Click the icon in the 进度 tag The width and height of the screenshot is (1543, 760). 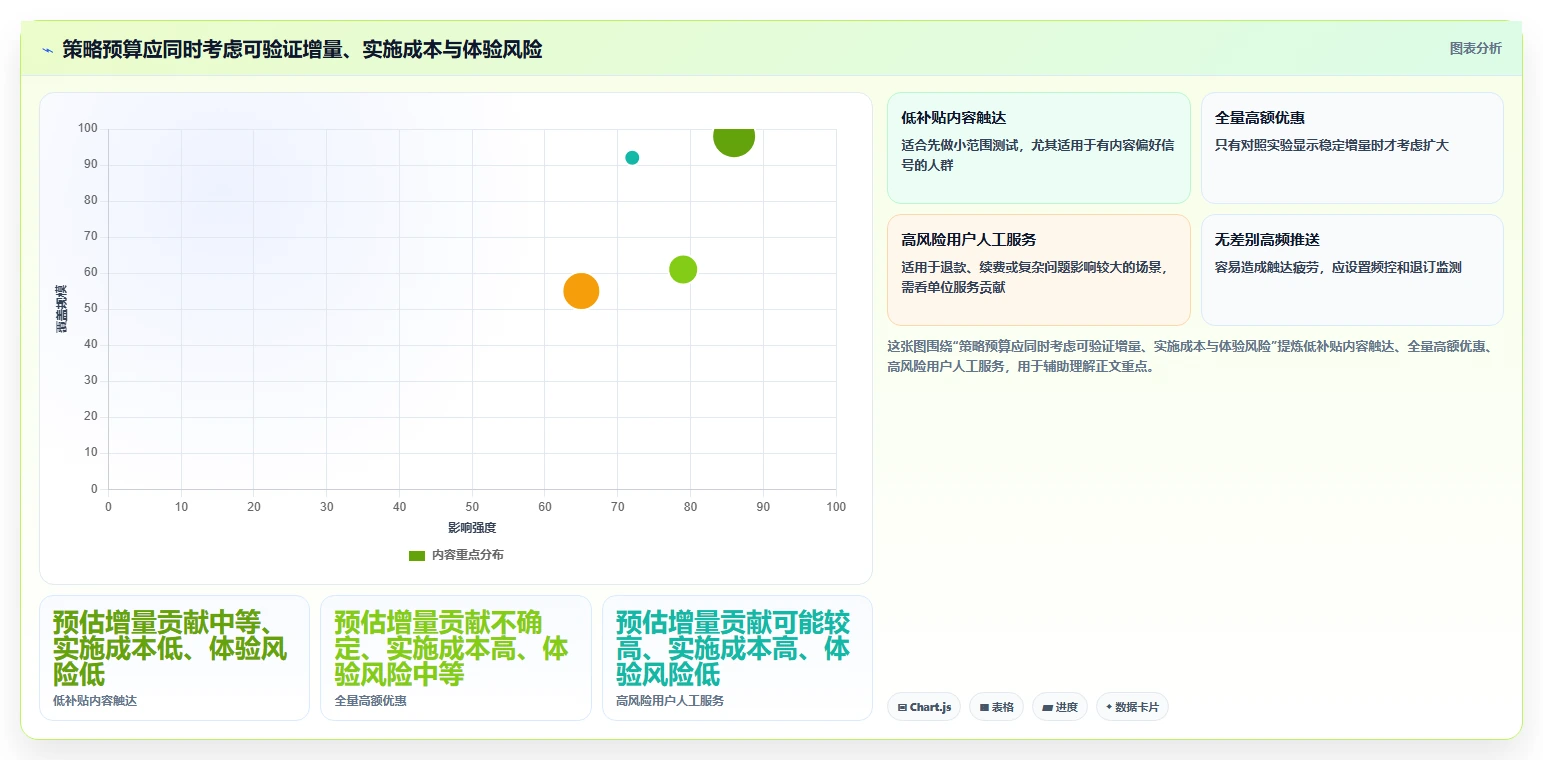coord(1047,708)
